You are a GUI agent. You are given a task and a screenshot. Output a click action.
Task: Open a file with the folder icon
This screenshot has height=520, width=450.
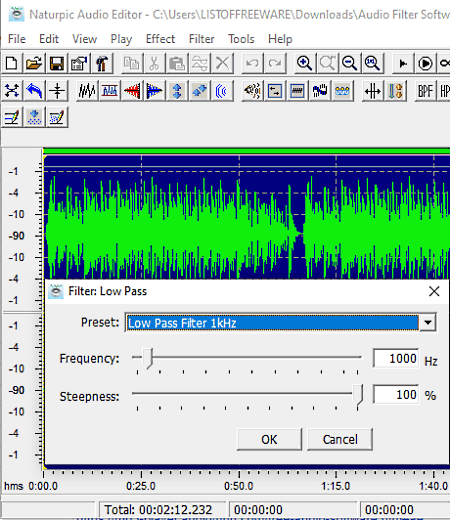pos(34,63)
